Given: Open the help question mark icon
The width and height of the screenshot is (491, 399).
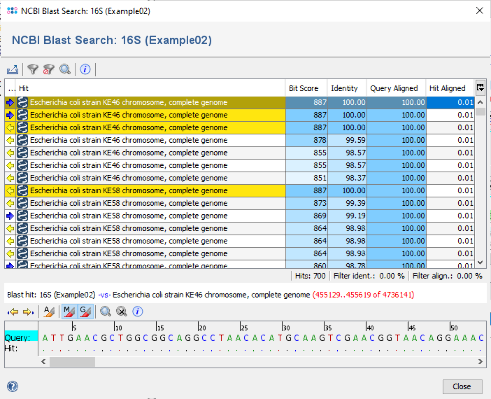Looking at the screenshot, I should [13, 386].
